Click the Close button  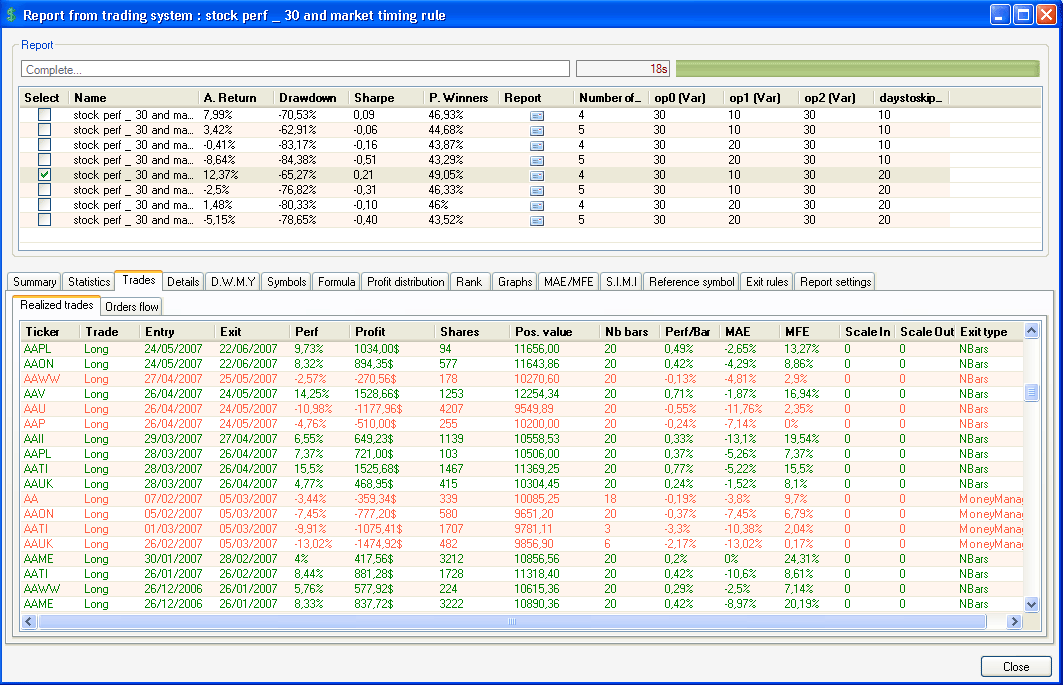(1015, 666)
